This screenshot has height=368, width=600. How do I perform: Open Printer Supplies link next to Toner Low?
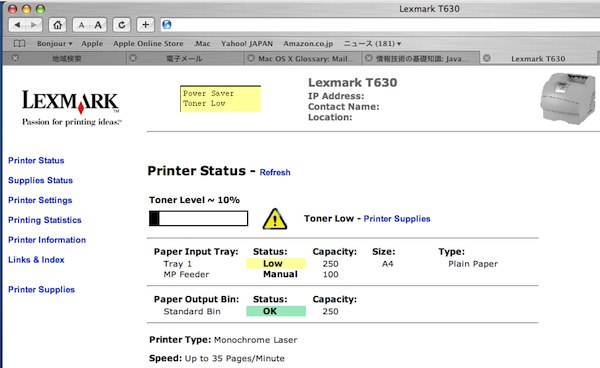(x=397, y=219)
